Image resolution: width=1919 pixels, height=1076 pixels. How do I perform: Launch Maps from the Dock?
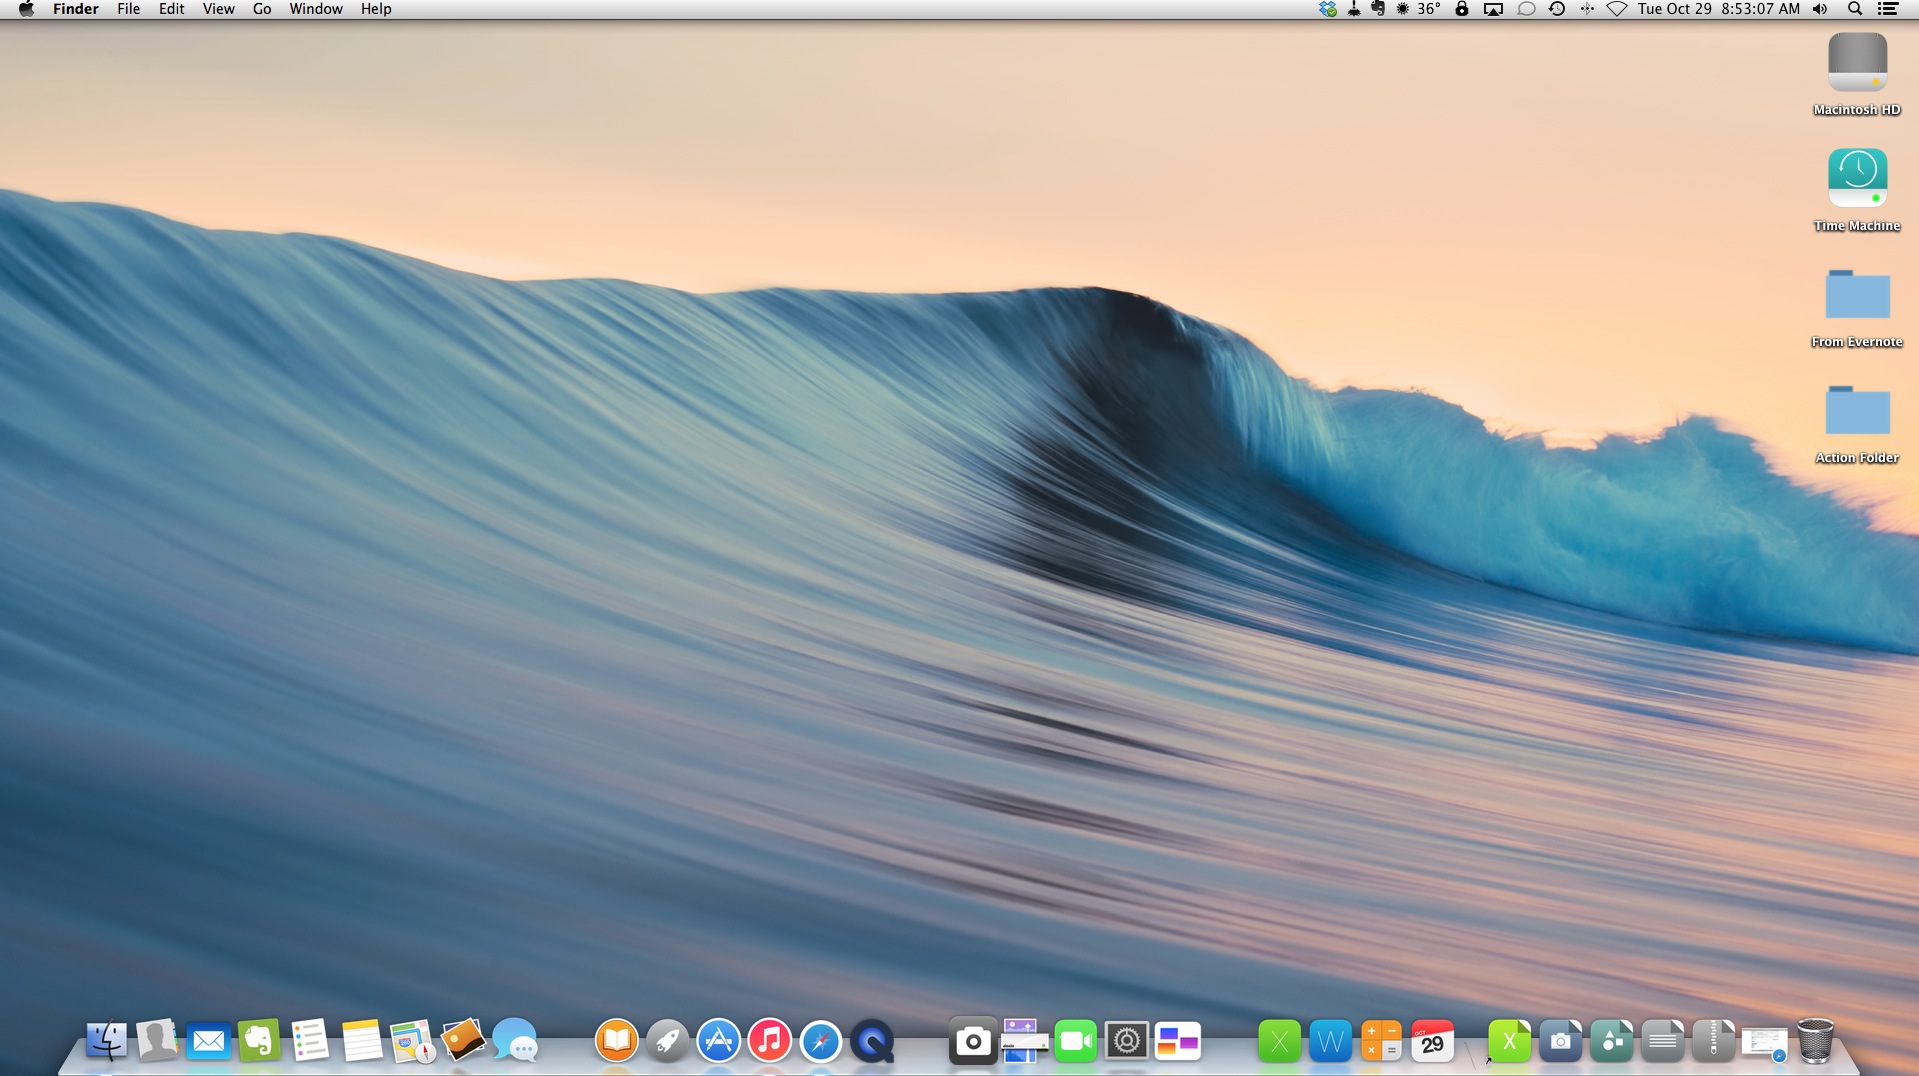click(412, 1041)
